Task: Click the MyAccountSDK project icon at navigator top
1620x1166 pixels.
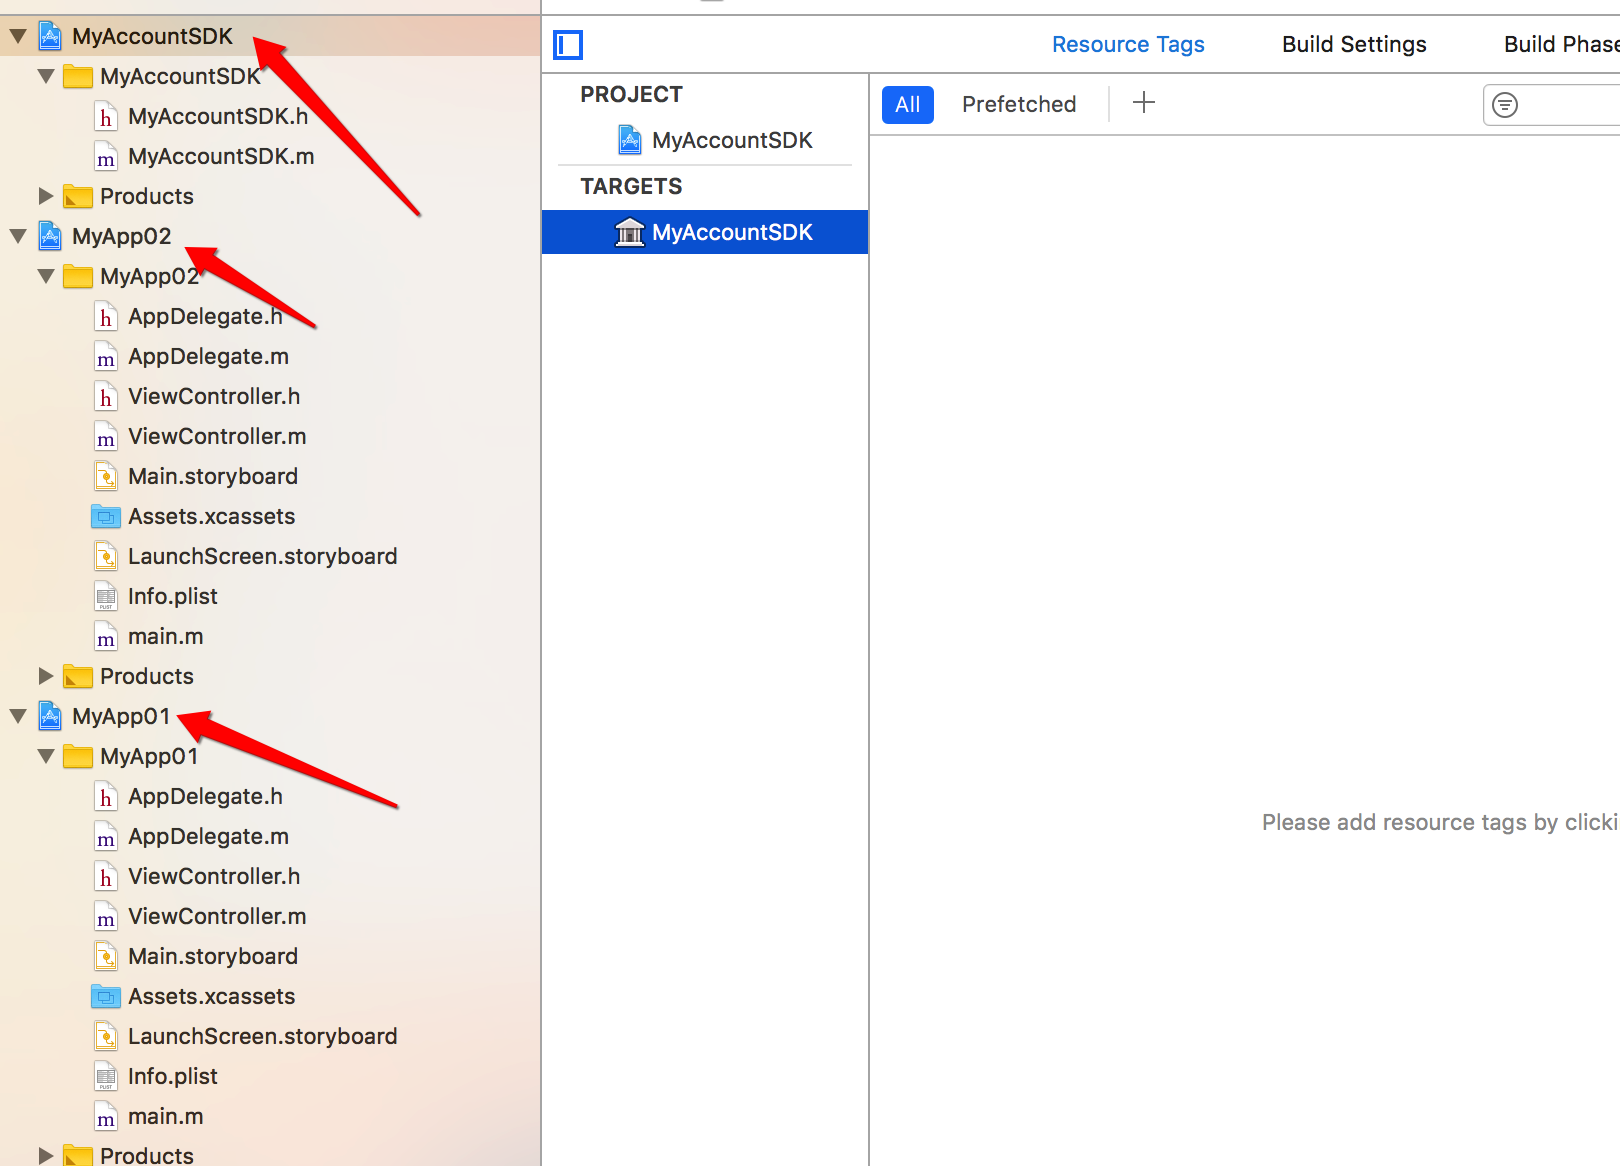Action: tap(50, 36)
